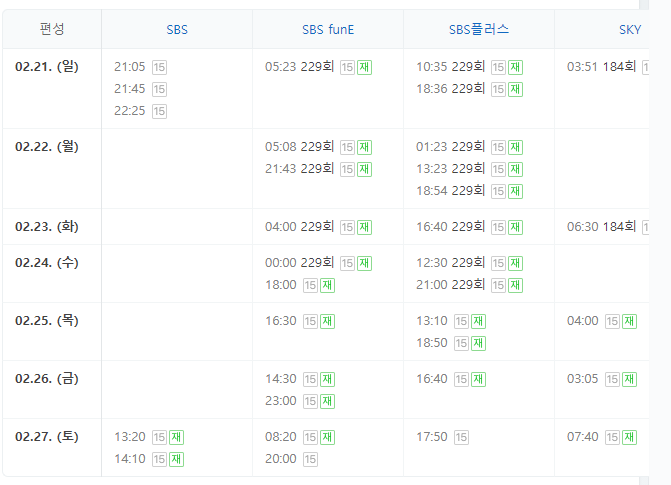Click the 03:51 184회 SKY entry
This screenshot has width=671, height=485.
pyautogui.click(x=601, y=67)
